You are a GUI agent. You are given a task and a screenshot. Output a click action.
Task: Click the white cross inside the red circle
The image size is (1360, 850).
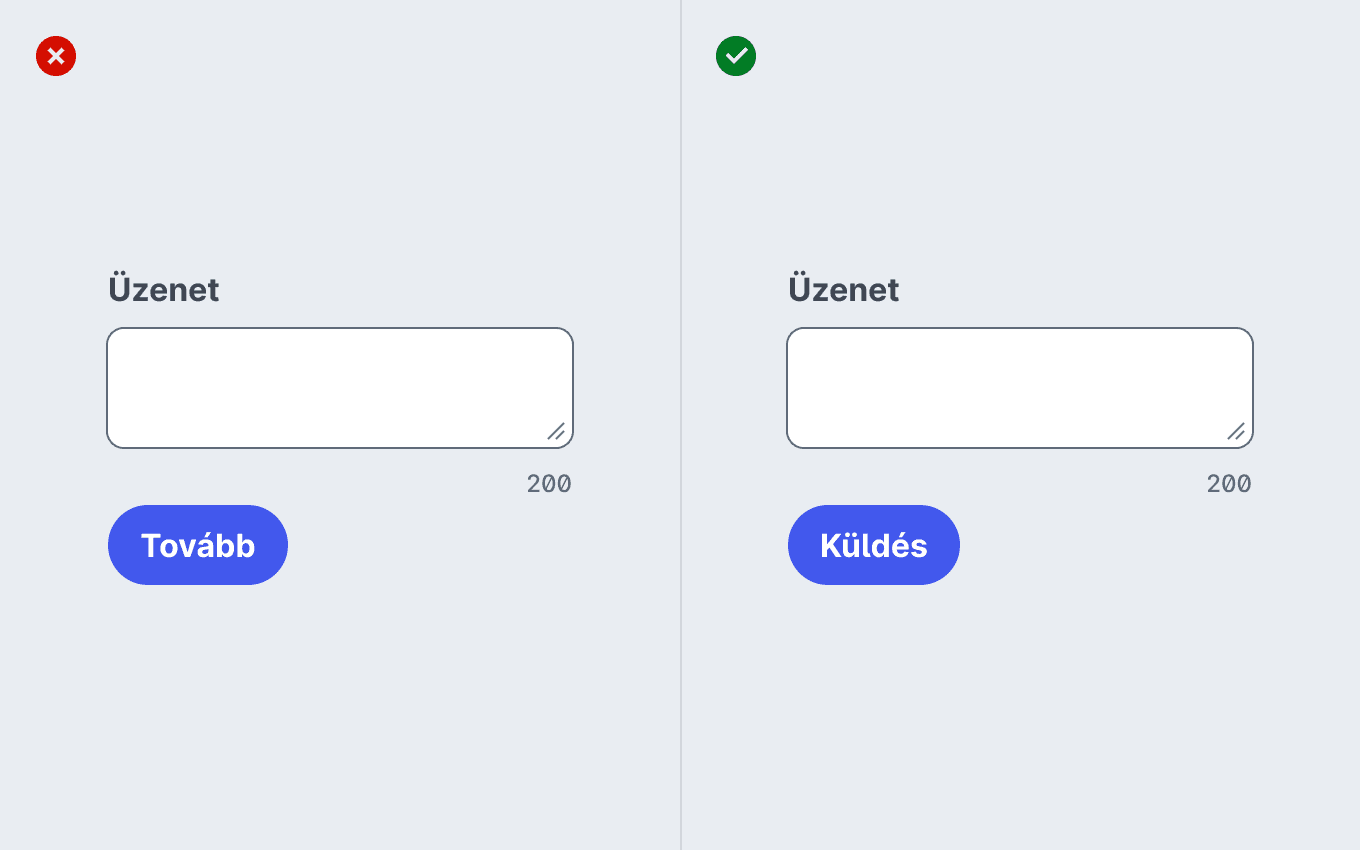click(56, 56)
